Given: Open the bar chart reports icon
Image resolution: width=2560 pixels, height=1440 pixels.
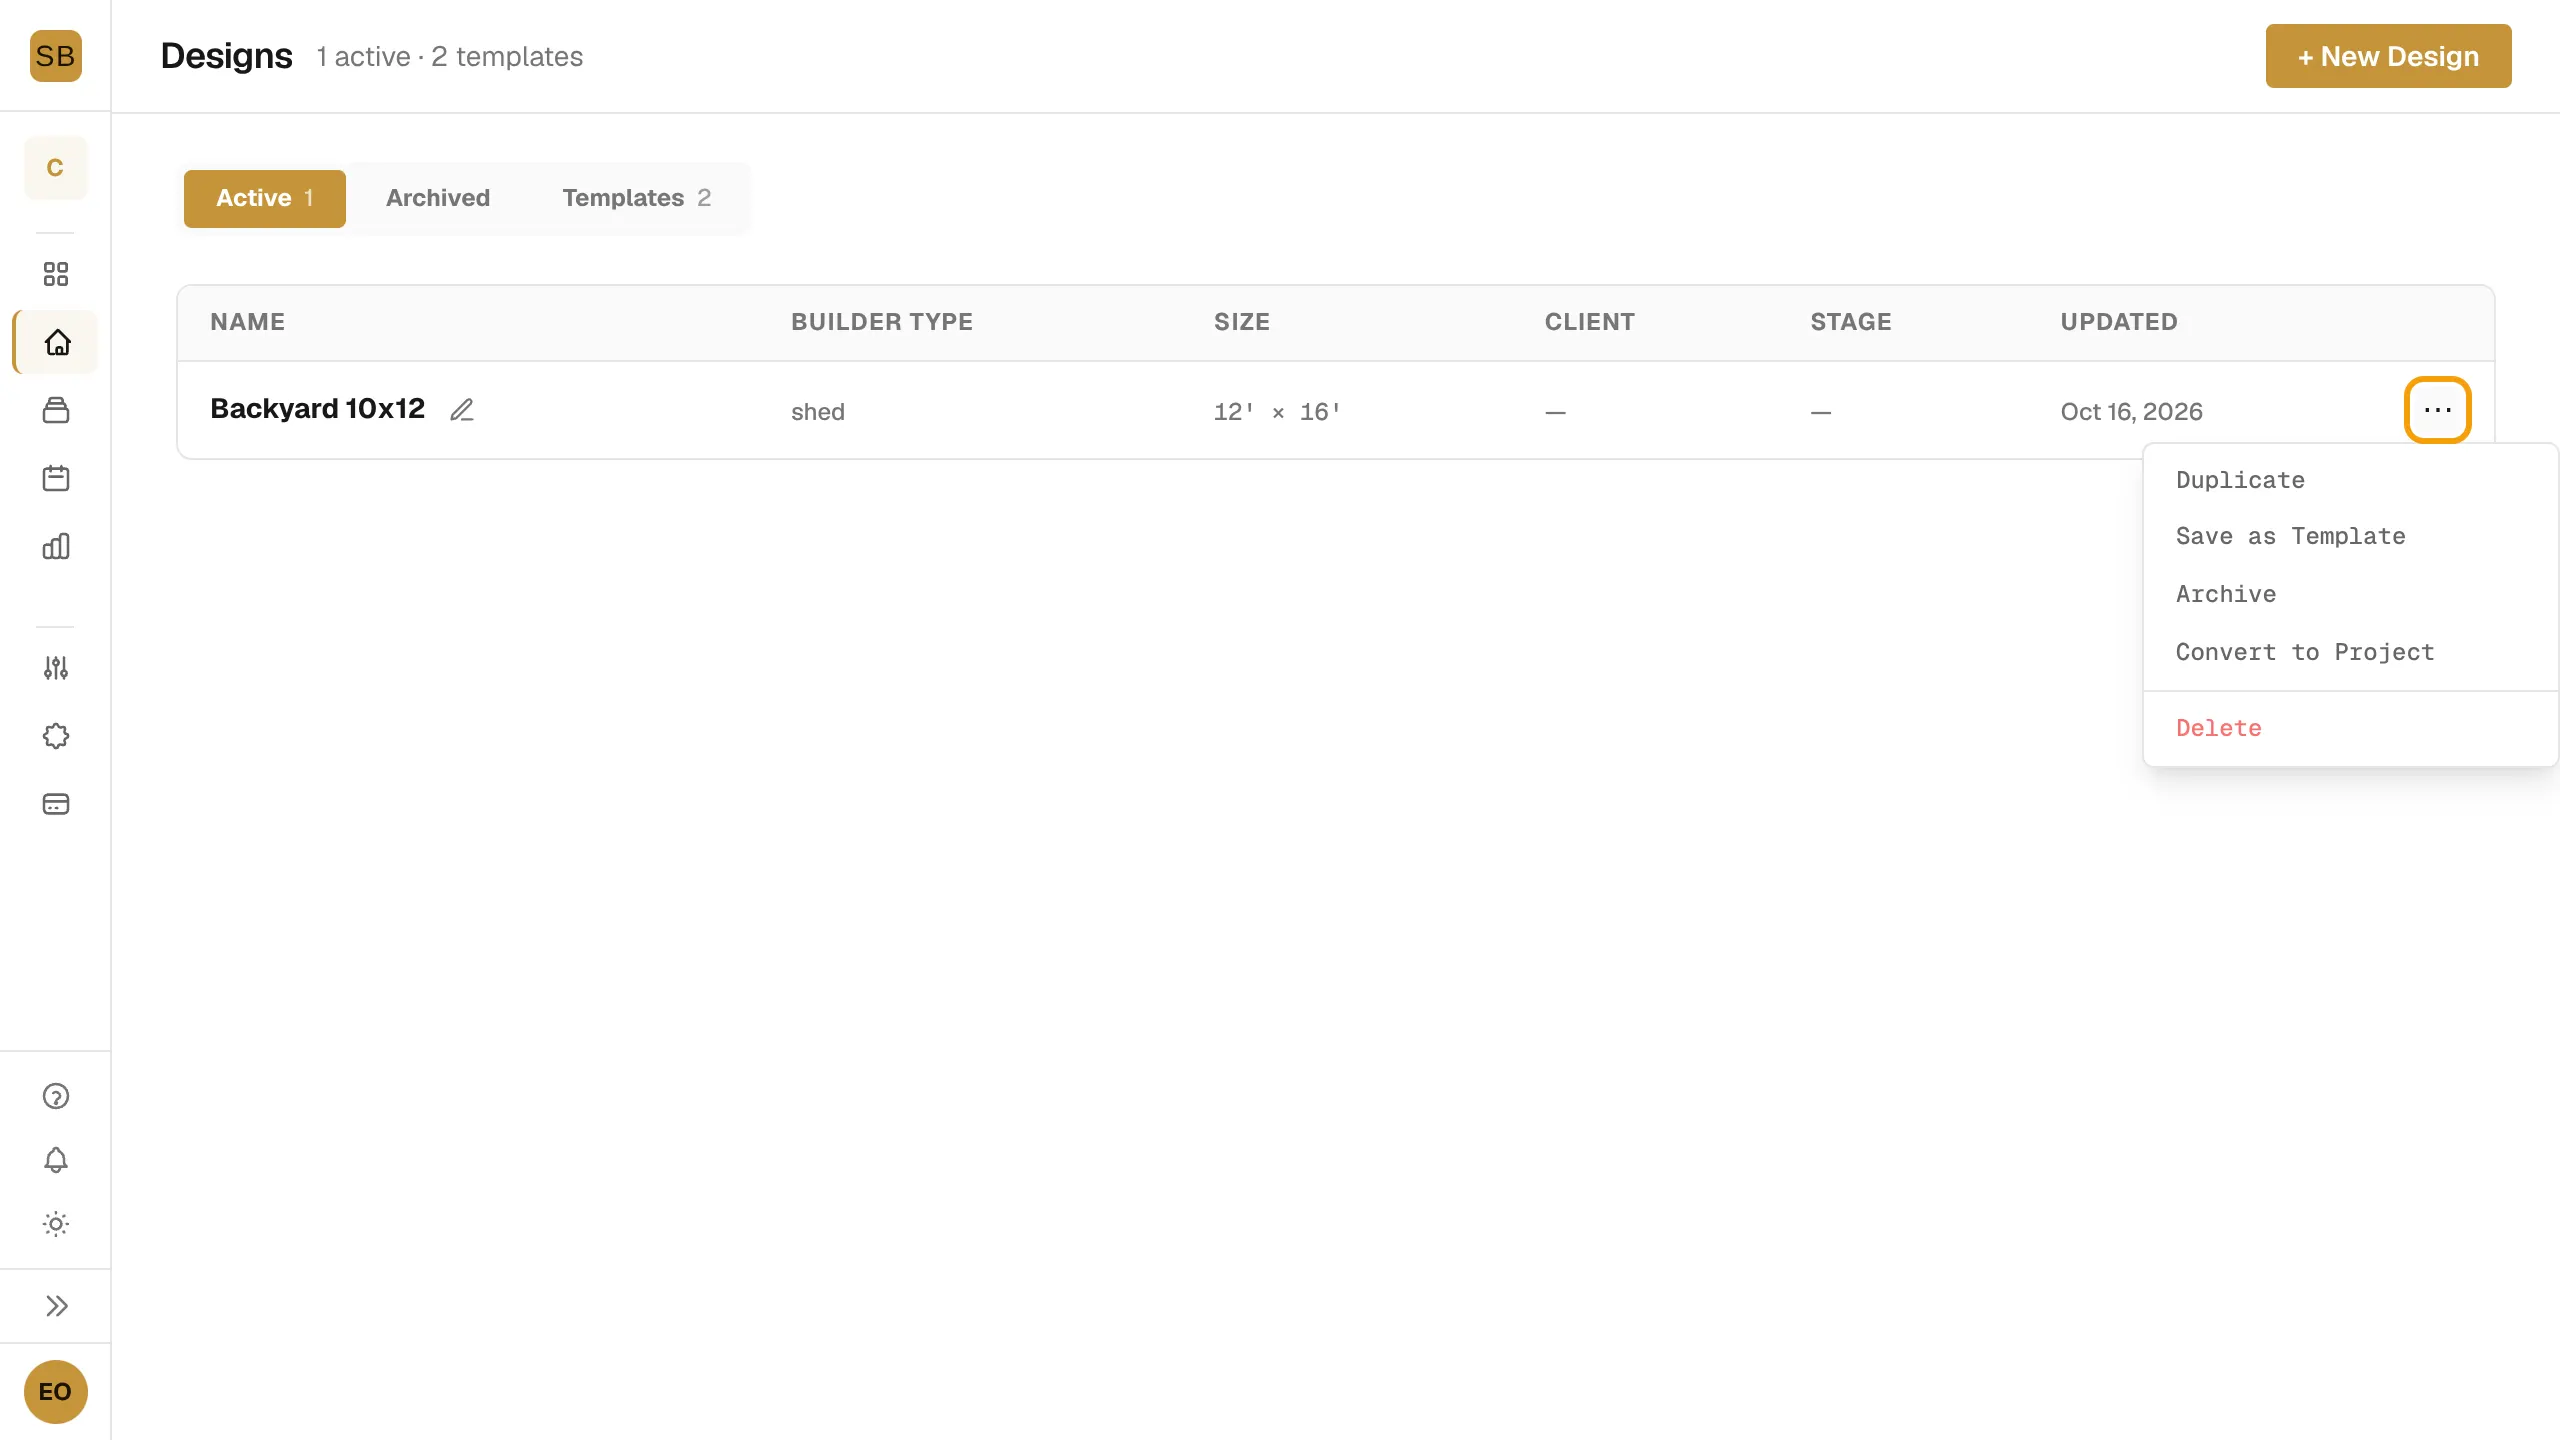Looking at the screenshot, I should pos(56,546).
